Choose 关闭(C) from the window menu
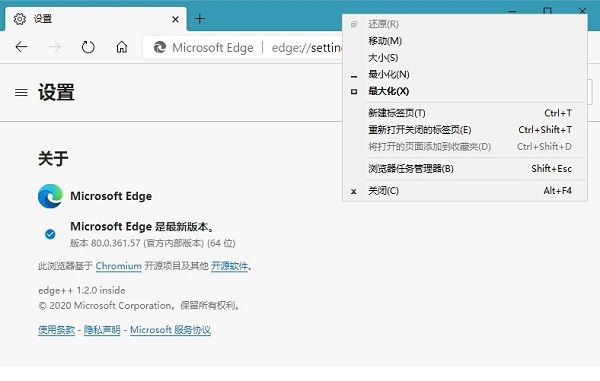Screen dimensions: 600x381 465,190
